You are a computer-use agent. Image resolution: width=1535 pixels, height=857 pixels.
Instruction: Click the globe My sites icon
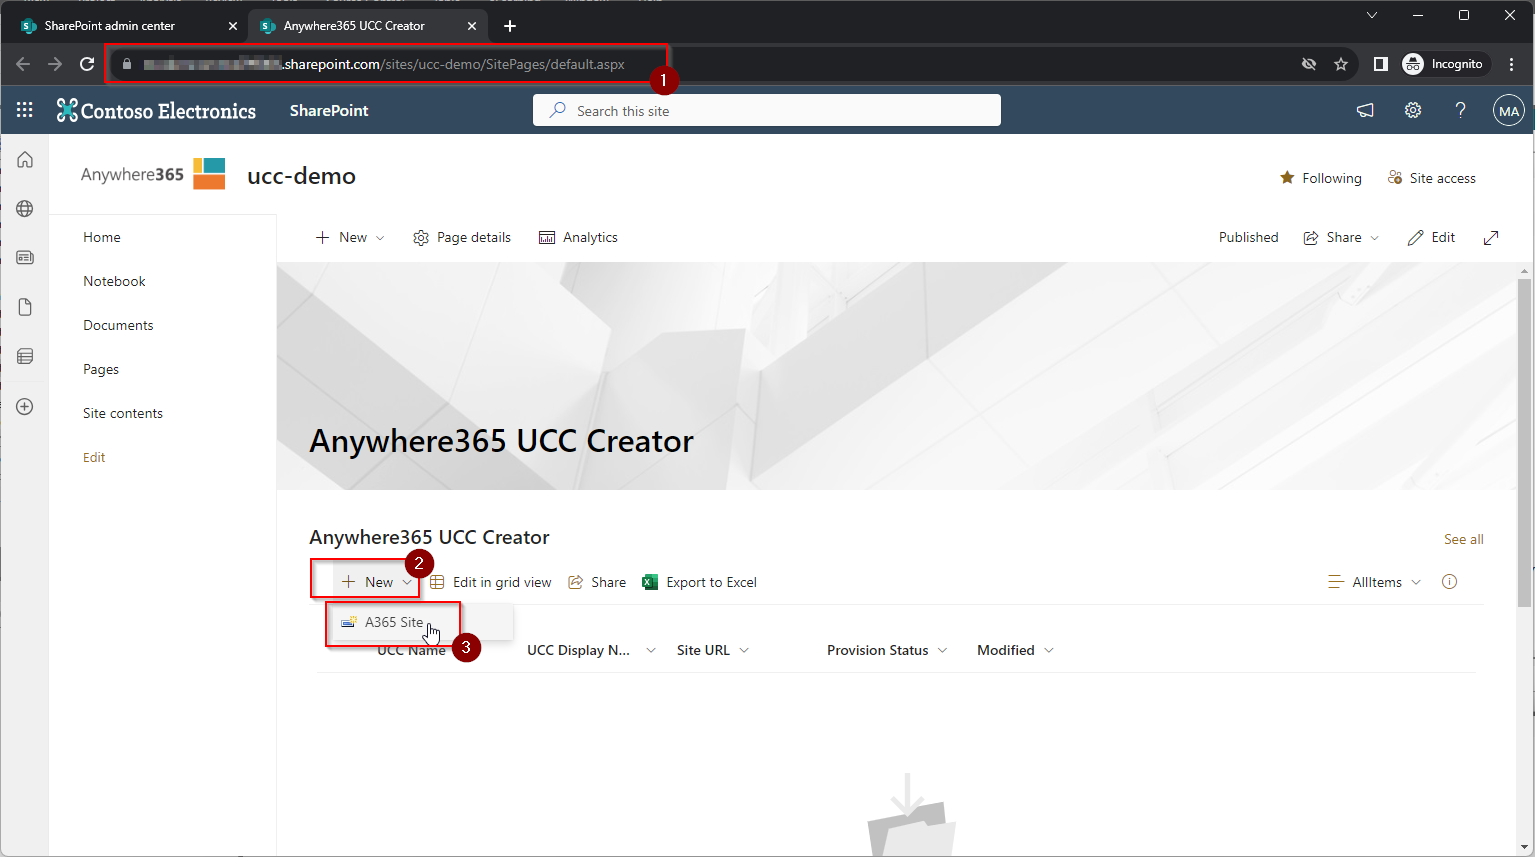pos(25,209)
